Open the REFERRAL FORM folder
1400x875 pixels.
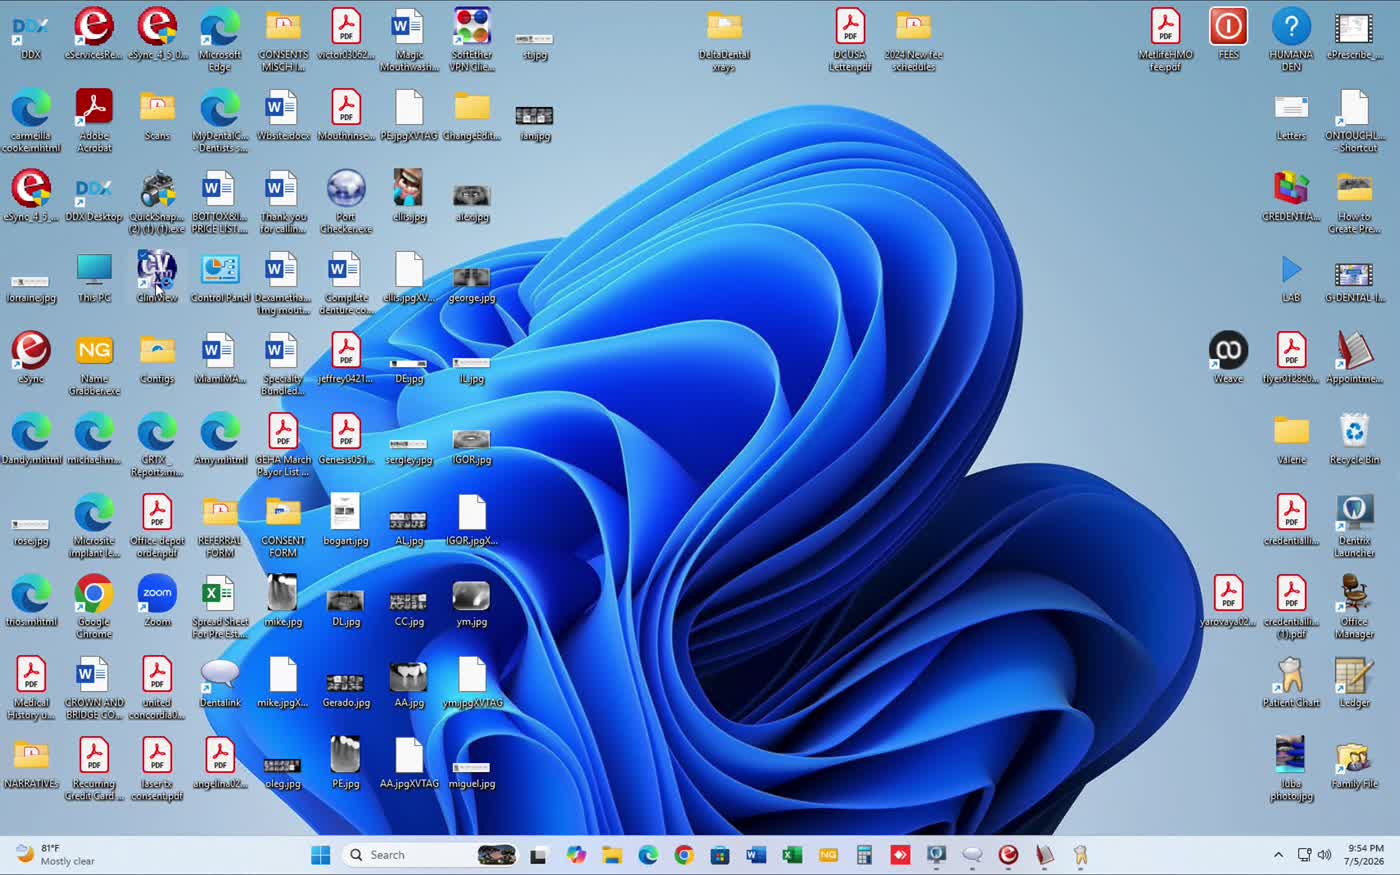pos(220,526)
